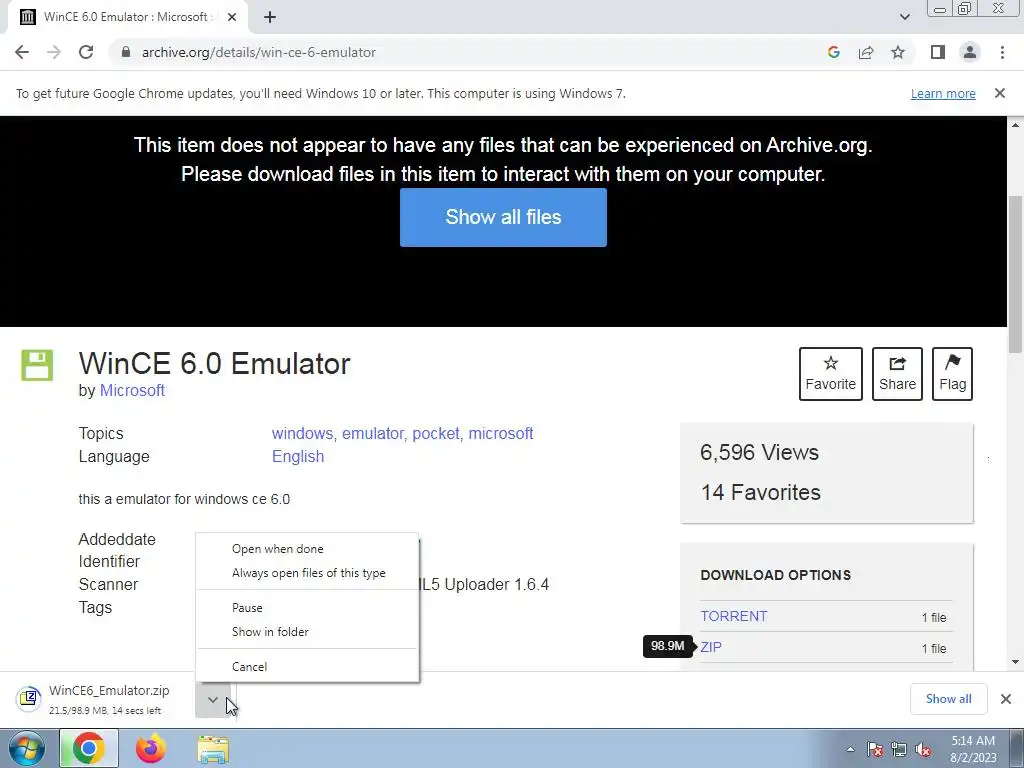Select Open when done menu item
Screen dimensions: 1024x768
point(307,549)
